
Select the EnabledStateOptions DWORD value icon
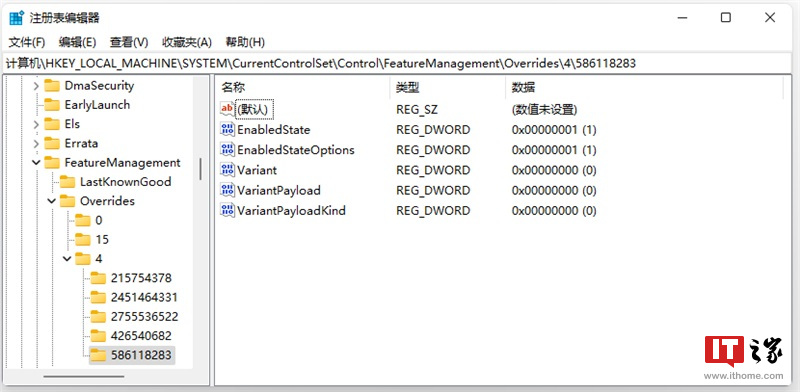coord(227,150)
